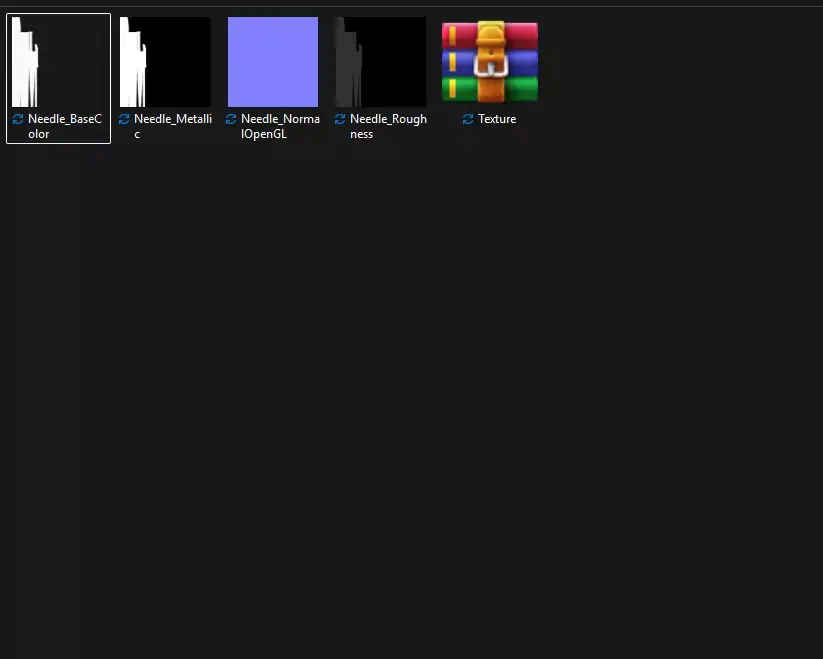Click the Texture archive name label
The image size is (823, 659).
[497, 119]
